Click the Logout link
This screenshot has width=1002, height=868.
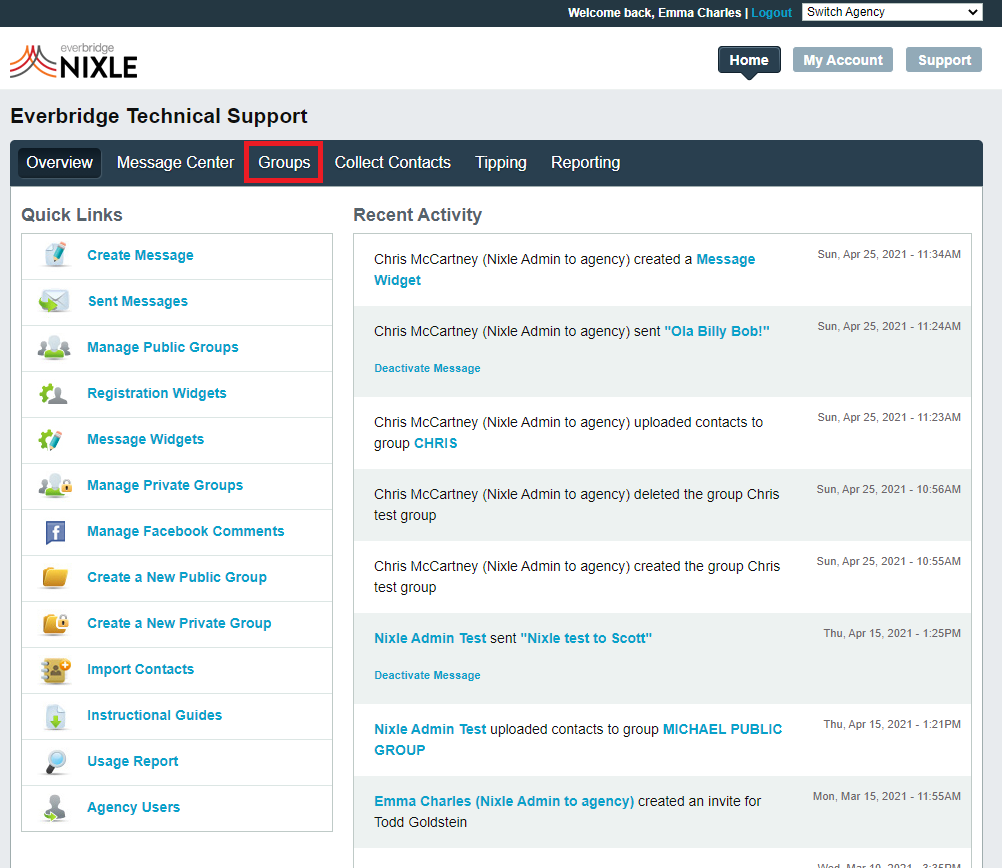[771, 13]
